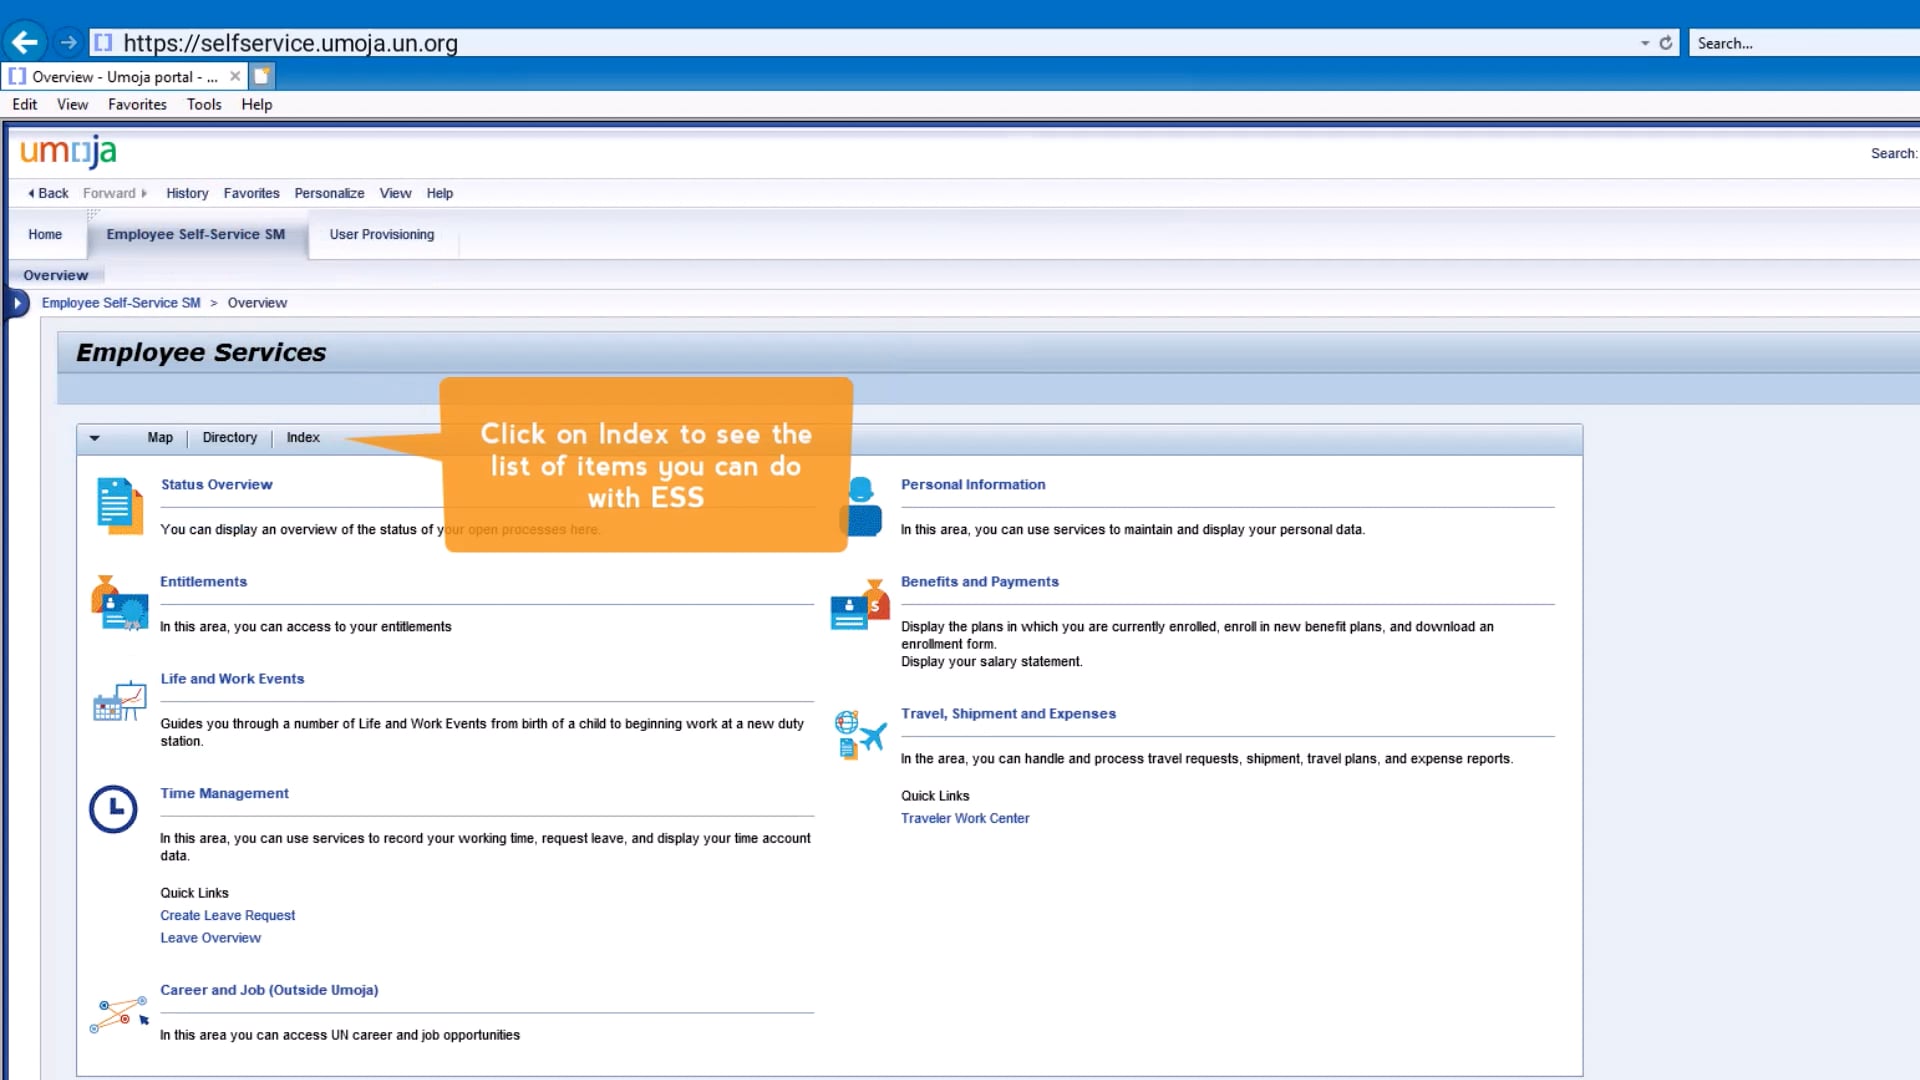
Task: Click the Status Overview document icon
Action: [x=117, y=507]
